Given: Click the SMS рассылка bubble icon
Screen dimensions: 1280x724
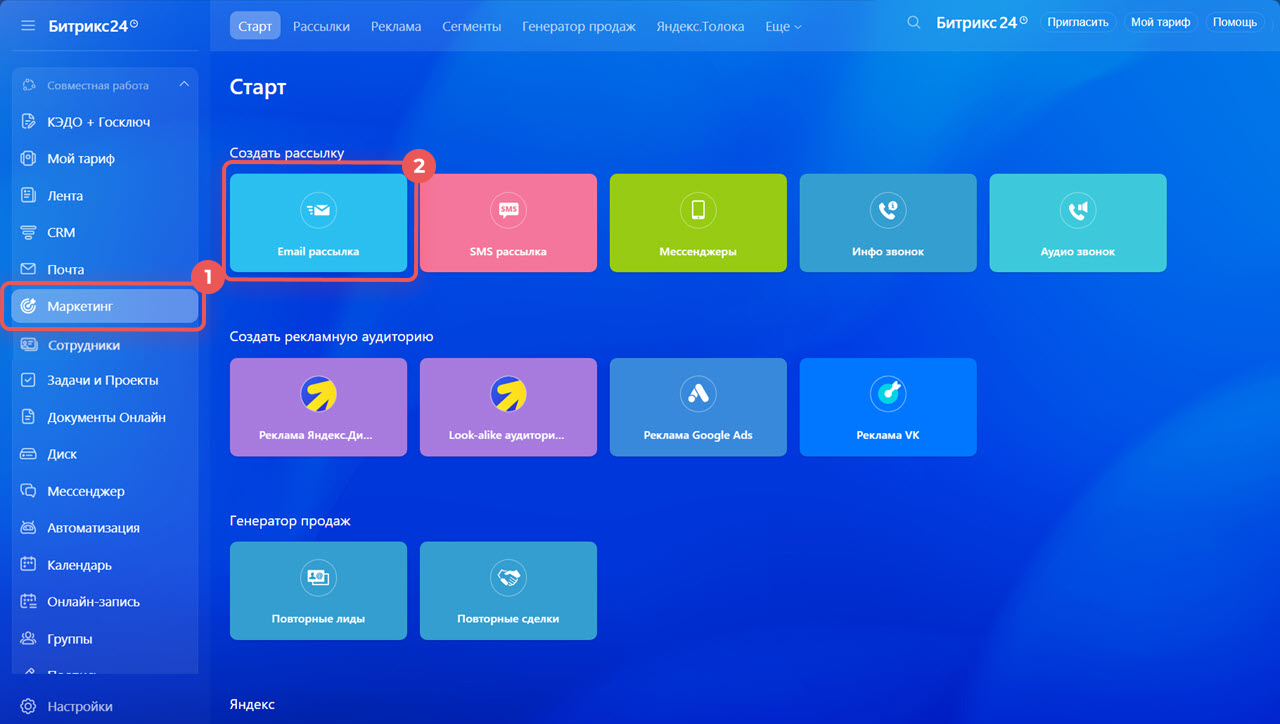Looking at the screenshot, I should 508,210.
